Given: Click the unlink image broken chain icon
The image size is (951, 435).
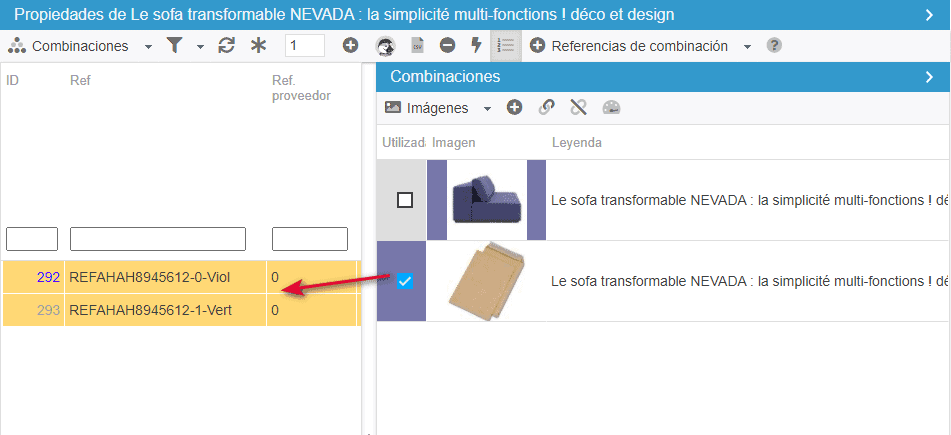Looking at the screenshot, I should click(578, 108).
